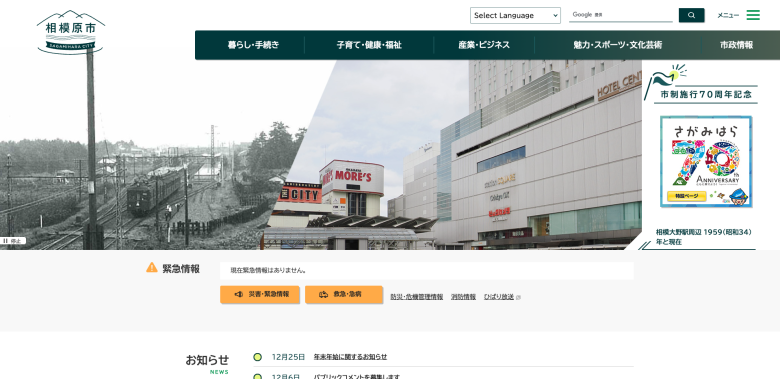
Task: Click the 緊急情報 heading text
Action: (181, 269)
